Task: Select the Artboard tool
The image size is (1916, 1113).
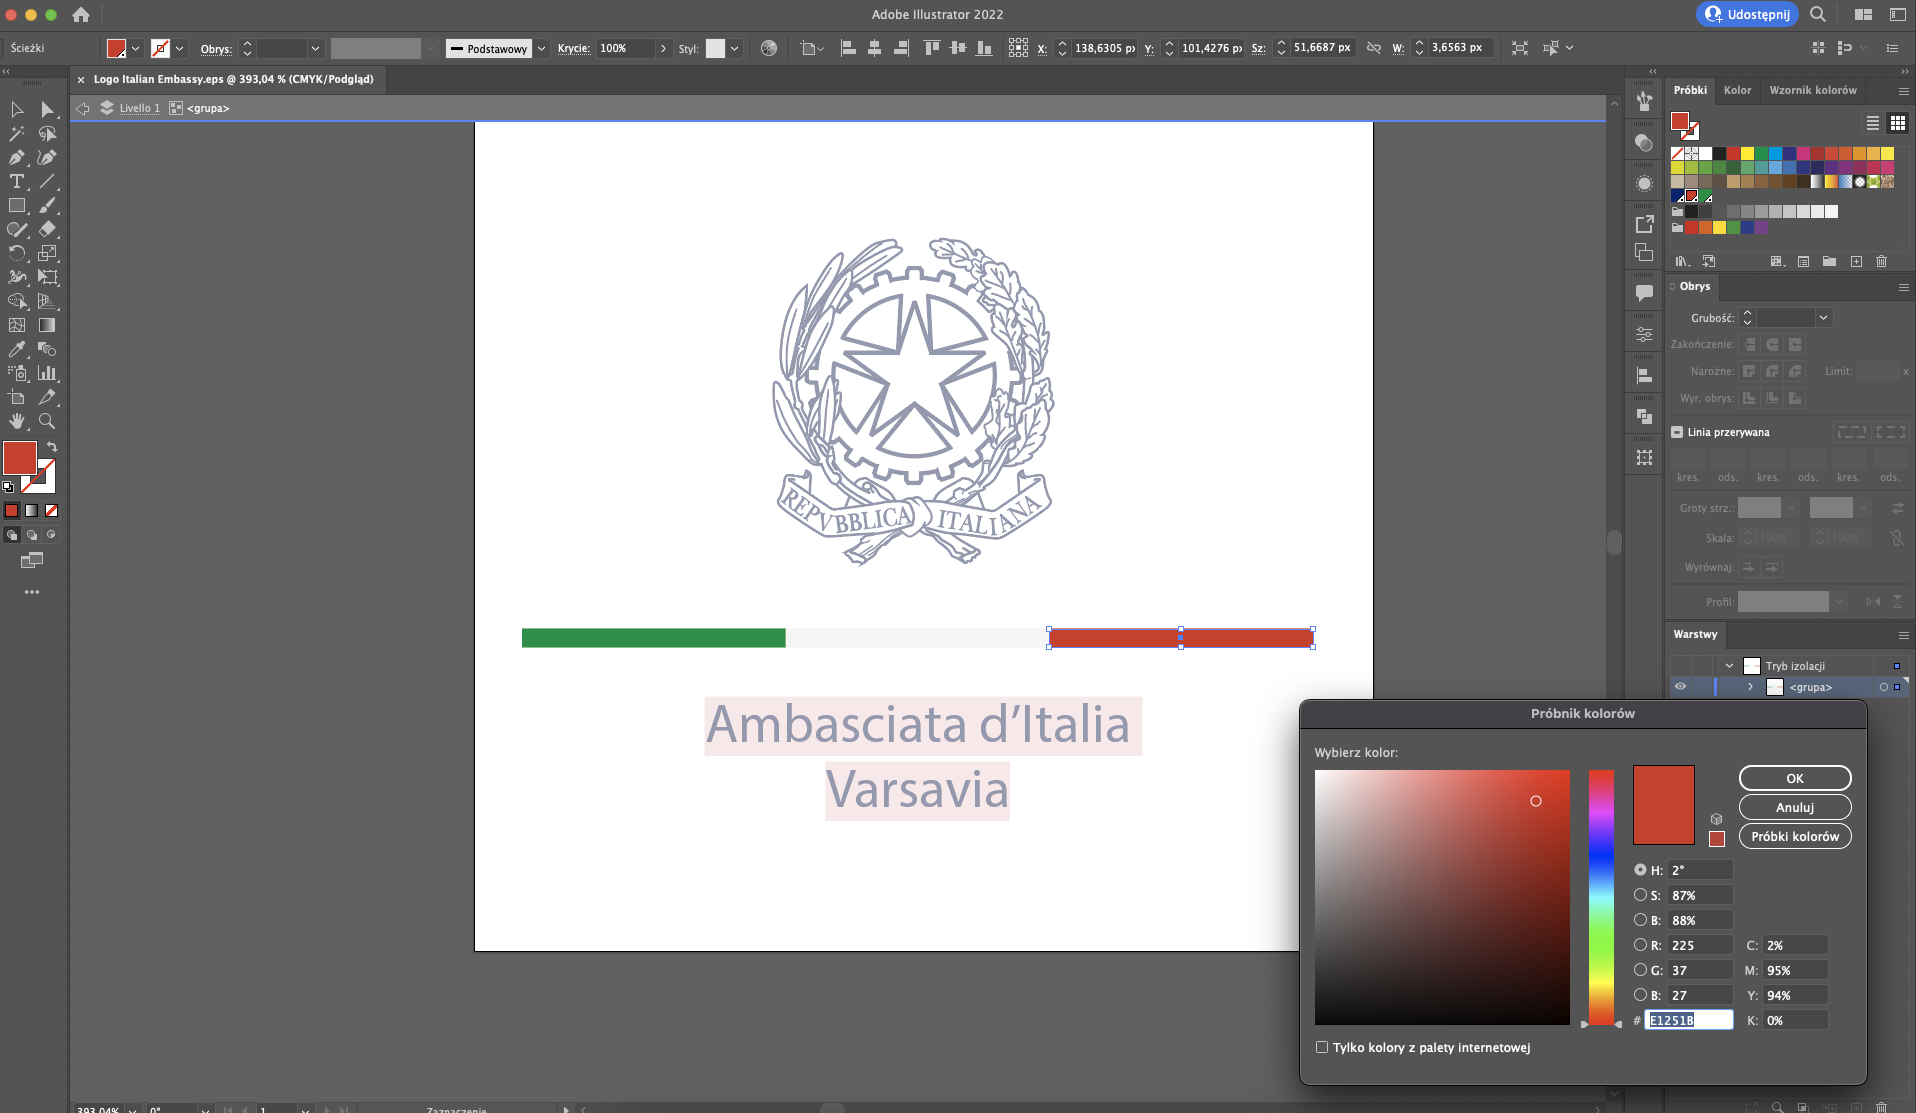Action: (x=17, y=397)
